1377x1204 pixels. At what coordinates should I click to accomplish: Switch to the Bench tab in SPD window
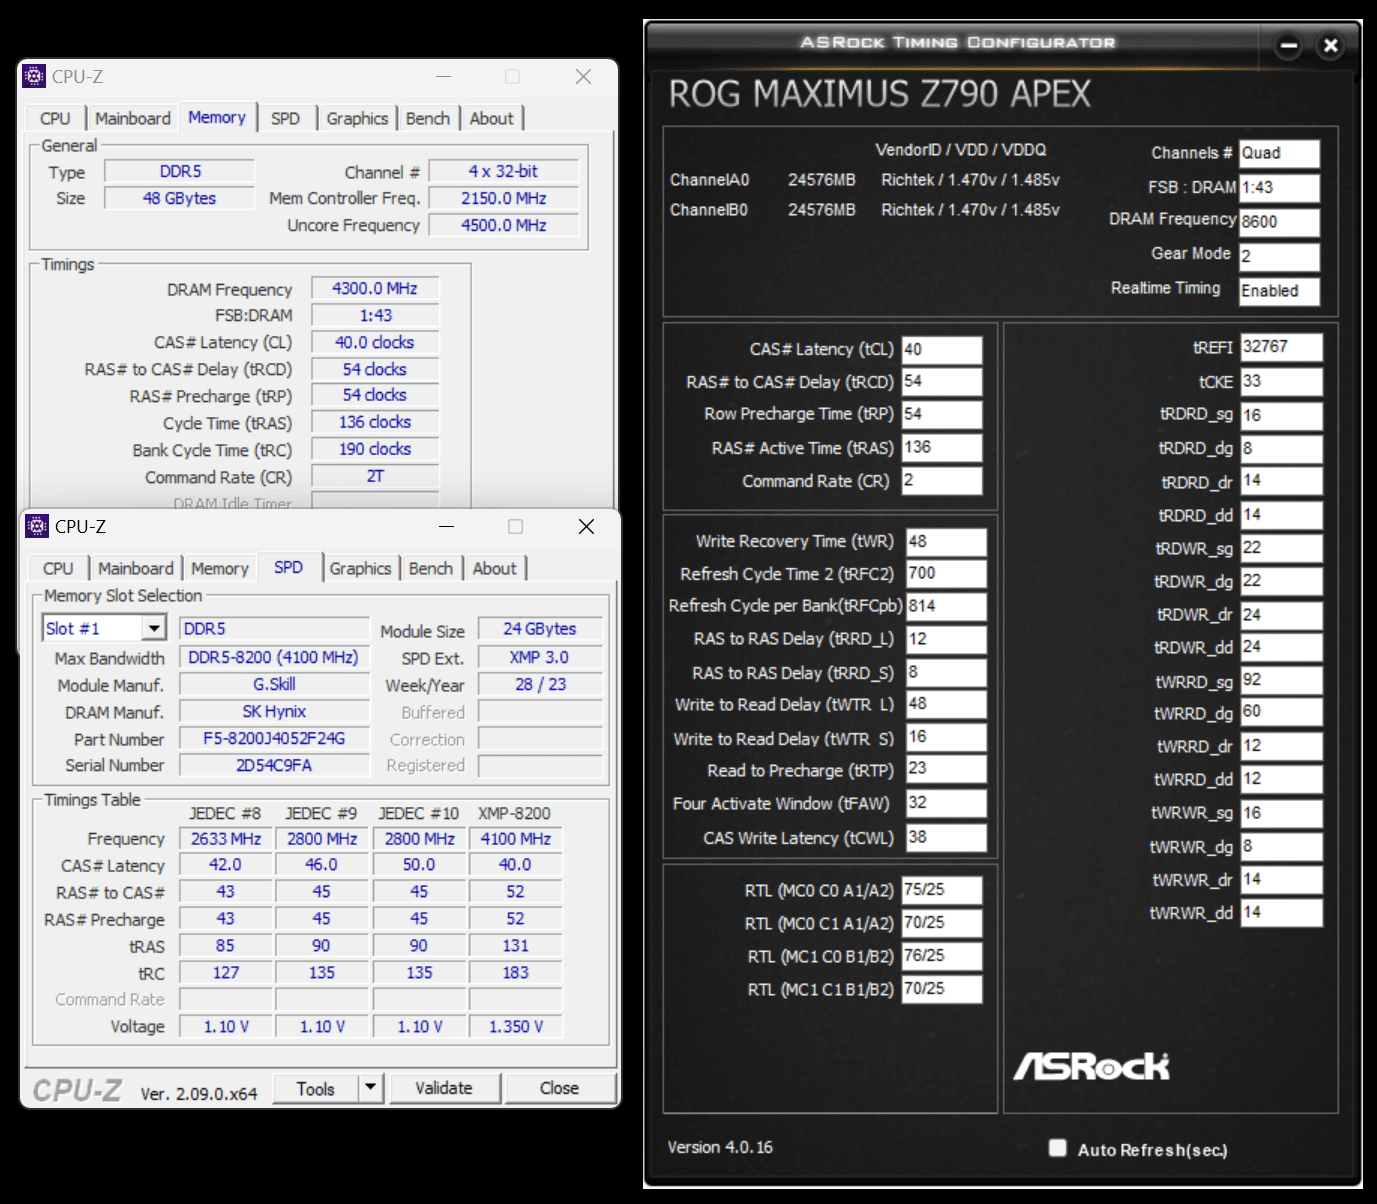tap(431, 568)
